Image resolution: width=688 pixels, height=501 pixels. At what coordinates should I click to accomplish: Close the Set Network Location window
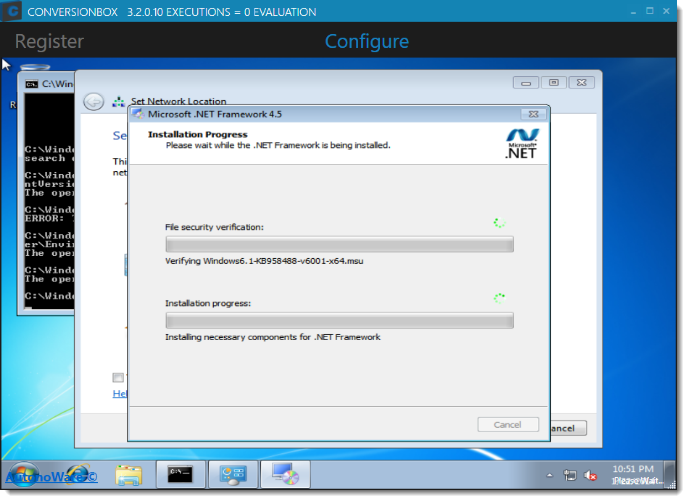(581, 82)
